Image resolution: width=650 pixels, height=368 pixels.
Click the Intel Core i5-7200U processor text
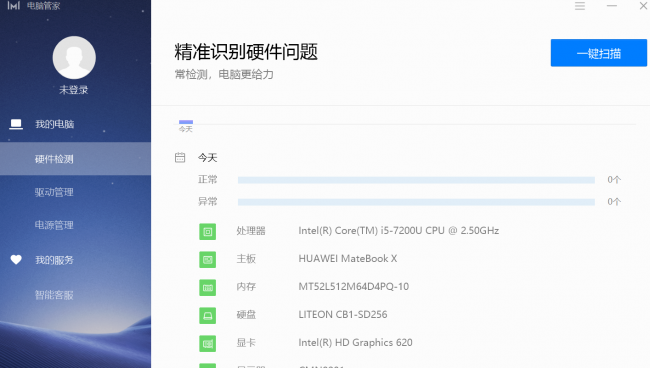pyautogui.click(x=398, y=230)
